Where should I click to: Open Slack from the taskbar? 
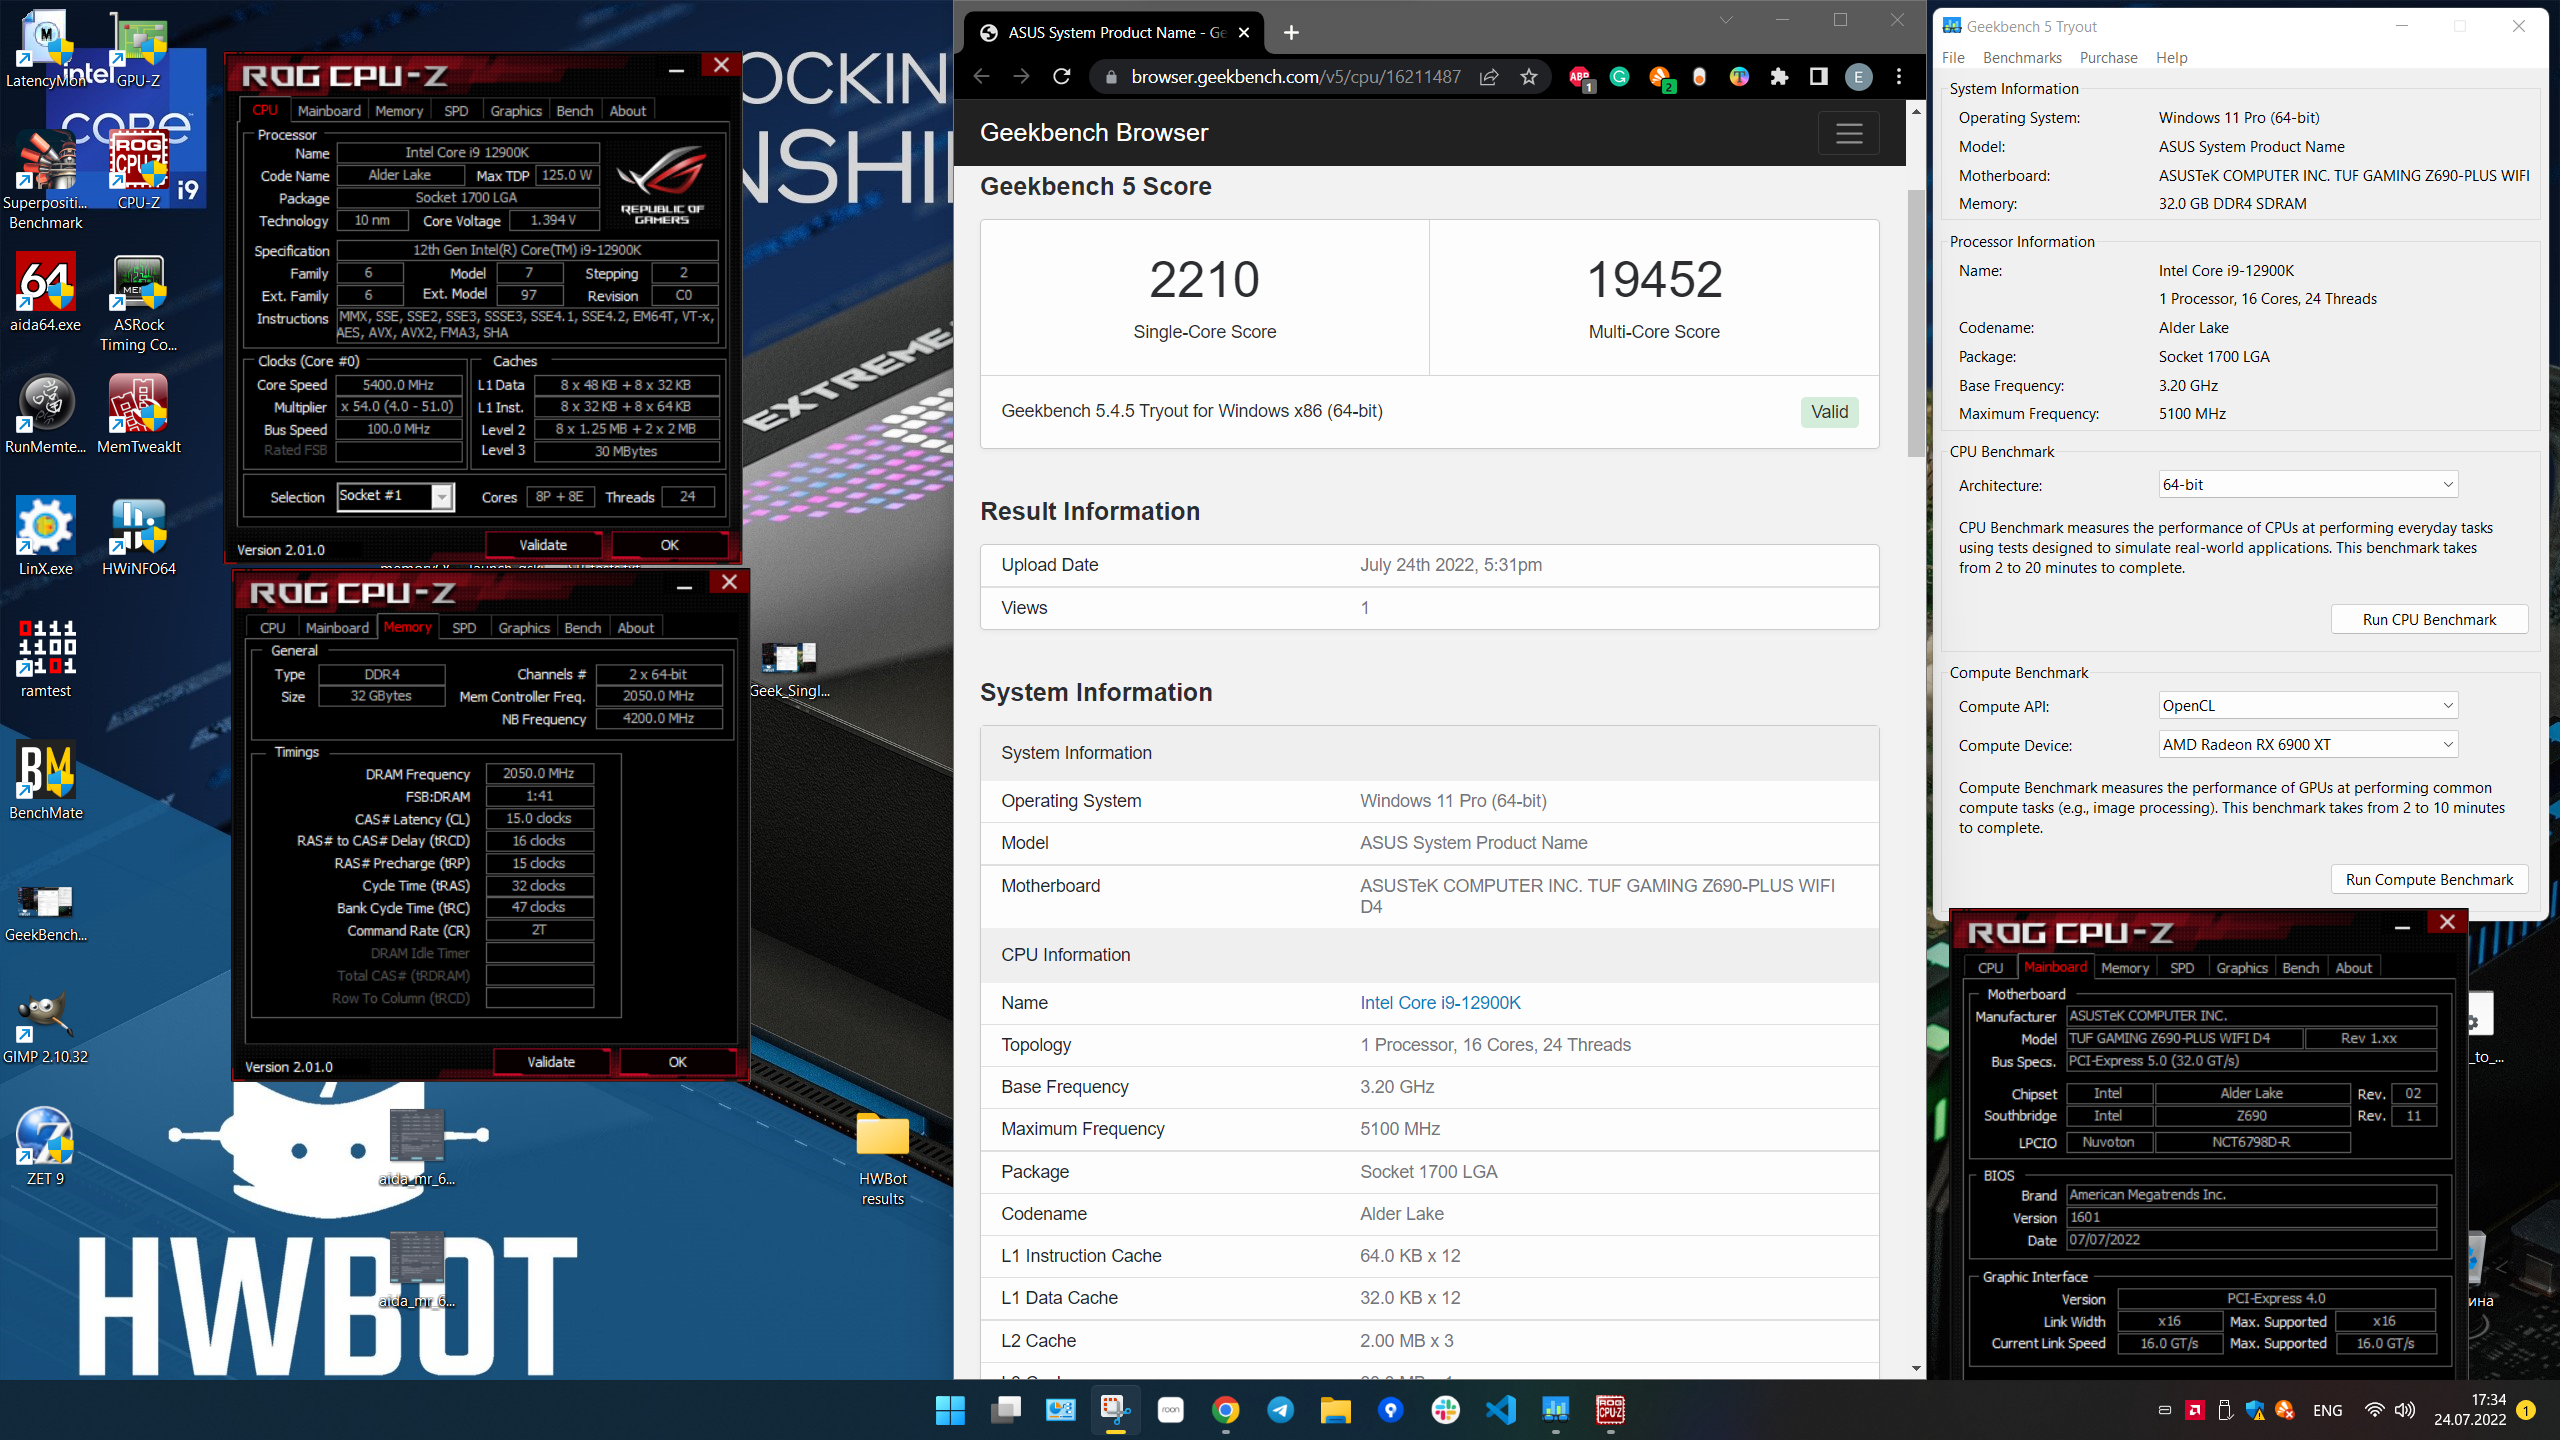tap(1445, 1410)
